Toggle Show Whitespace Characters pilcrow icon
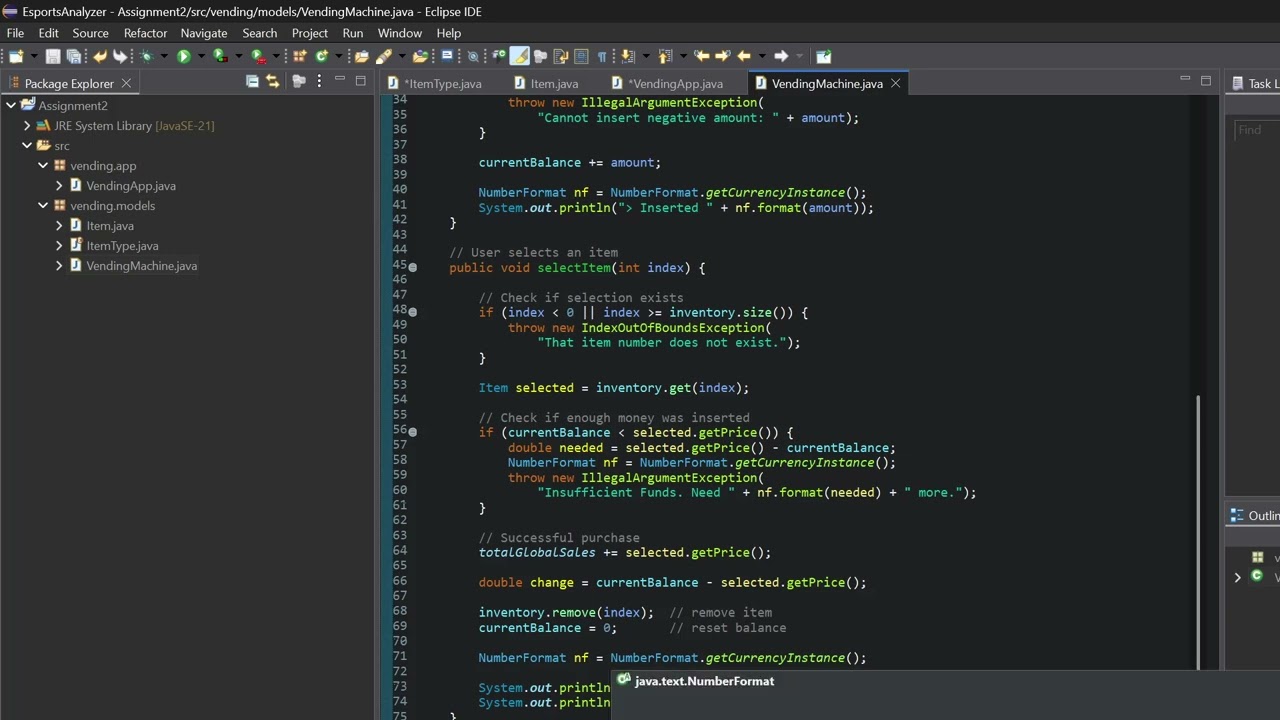 (602, 56)
